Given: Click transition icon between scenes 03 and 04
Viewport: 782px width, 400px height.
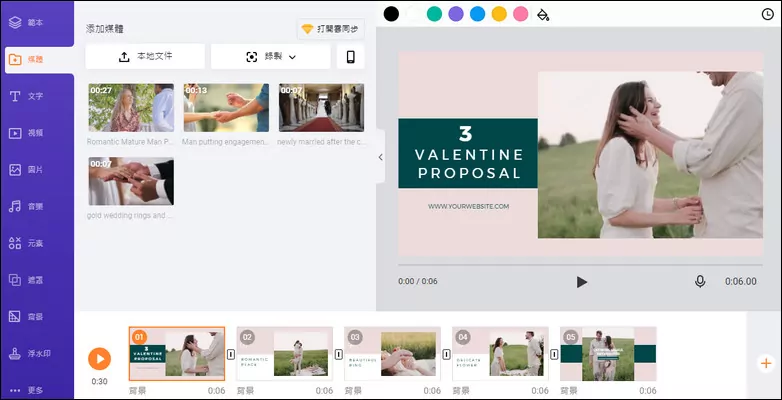Looking at the screenshot, I should 446,354.
